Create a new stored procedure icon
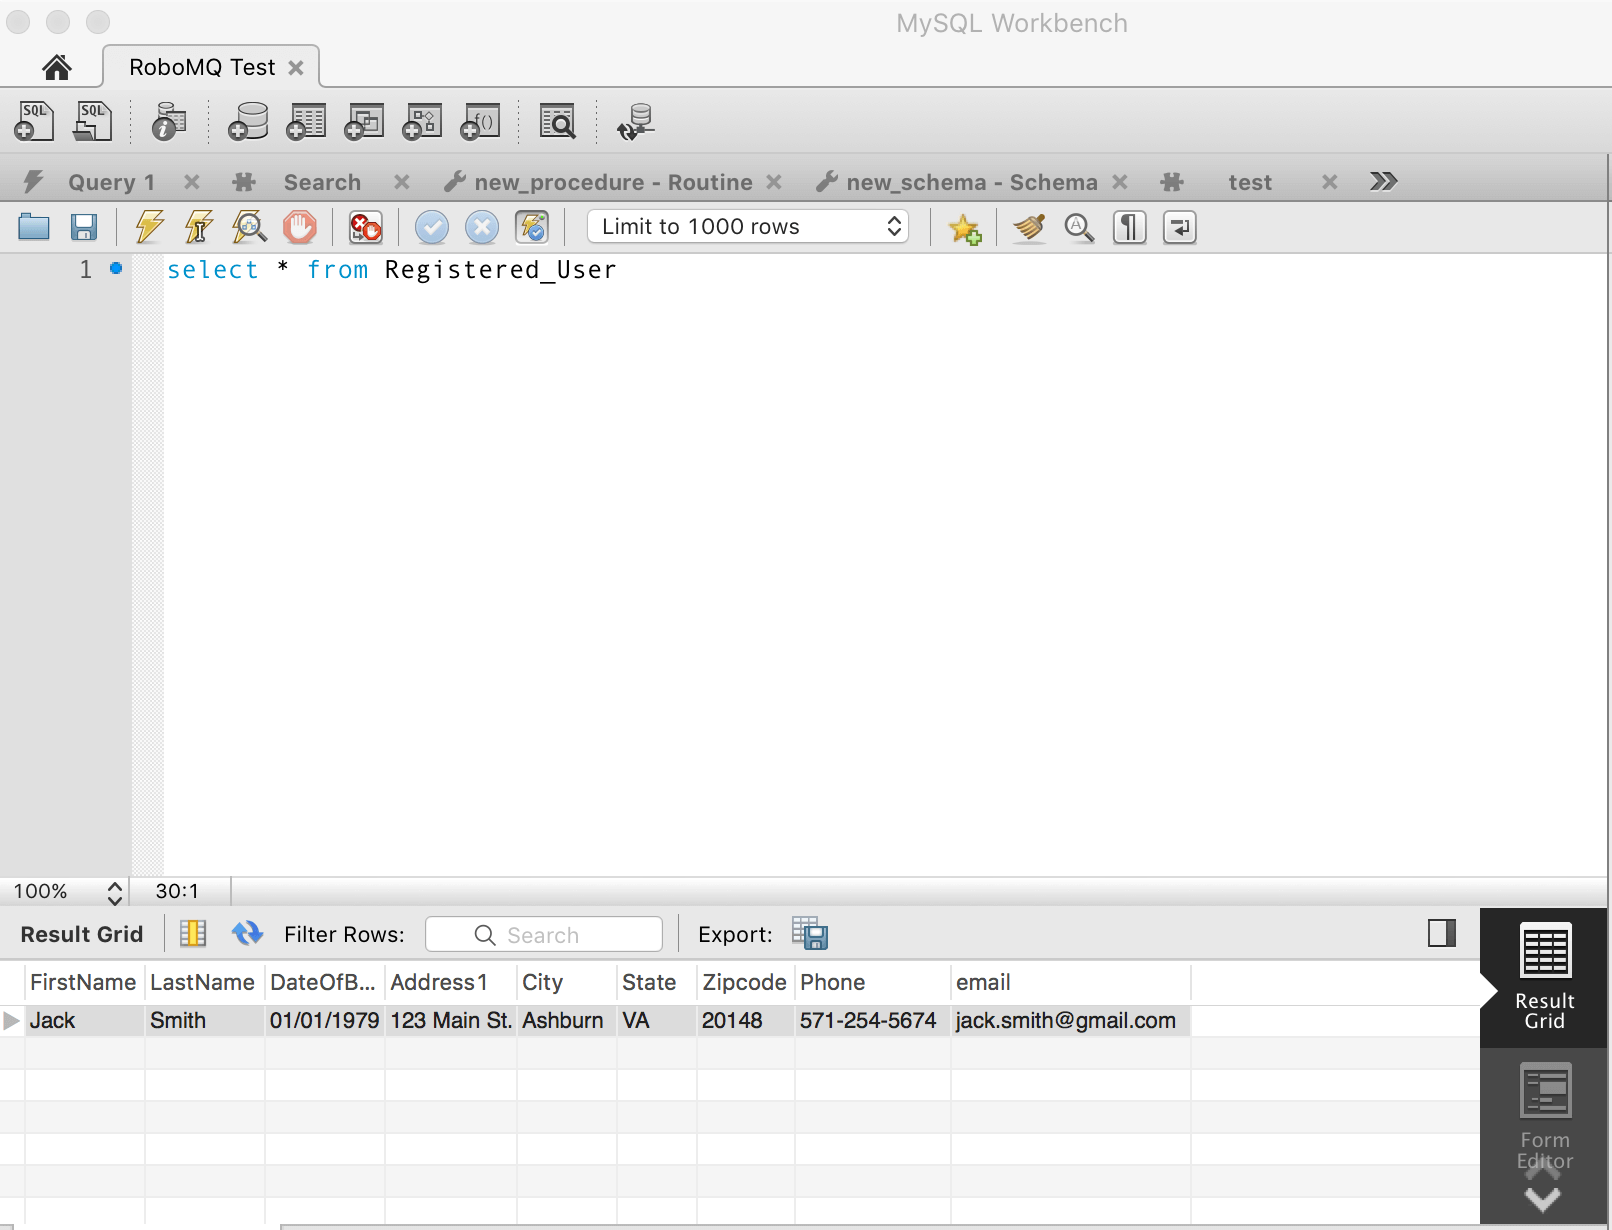 [x=422, y=122]
